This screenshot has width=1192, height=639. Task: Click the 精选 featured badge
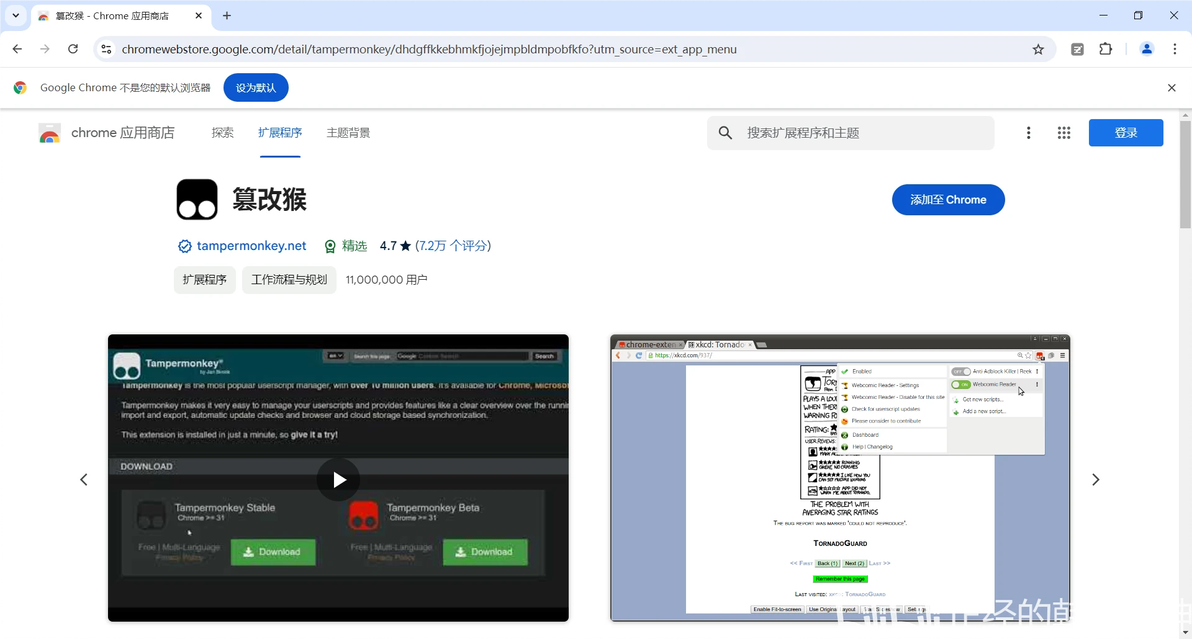point(346,245)
